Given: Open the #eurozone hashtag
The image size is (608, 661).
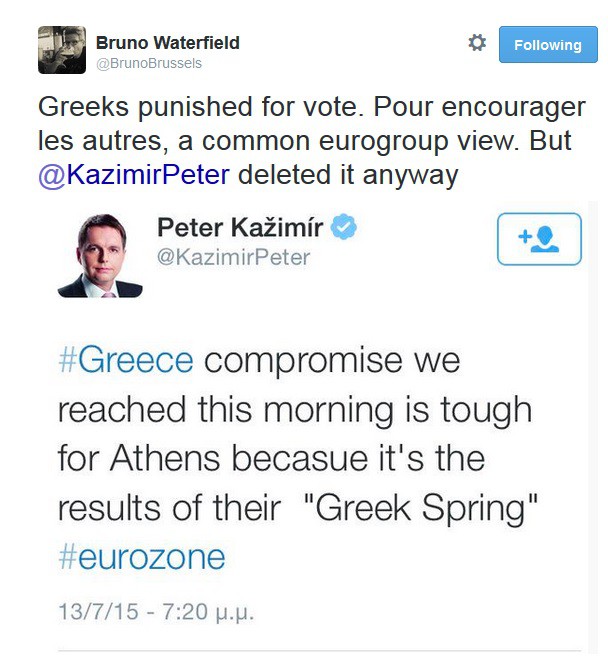Looking at the screenshot, I should tap(142, 557).
